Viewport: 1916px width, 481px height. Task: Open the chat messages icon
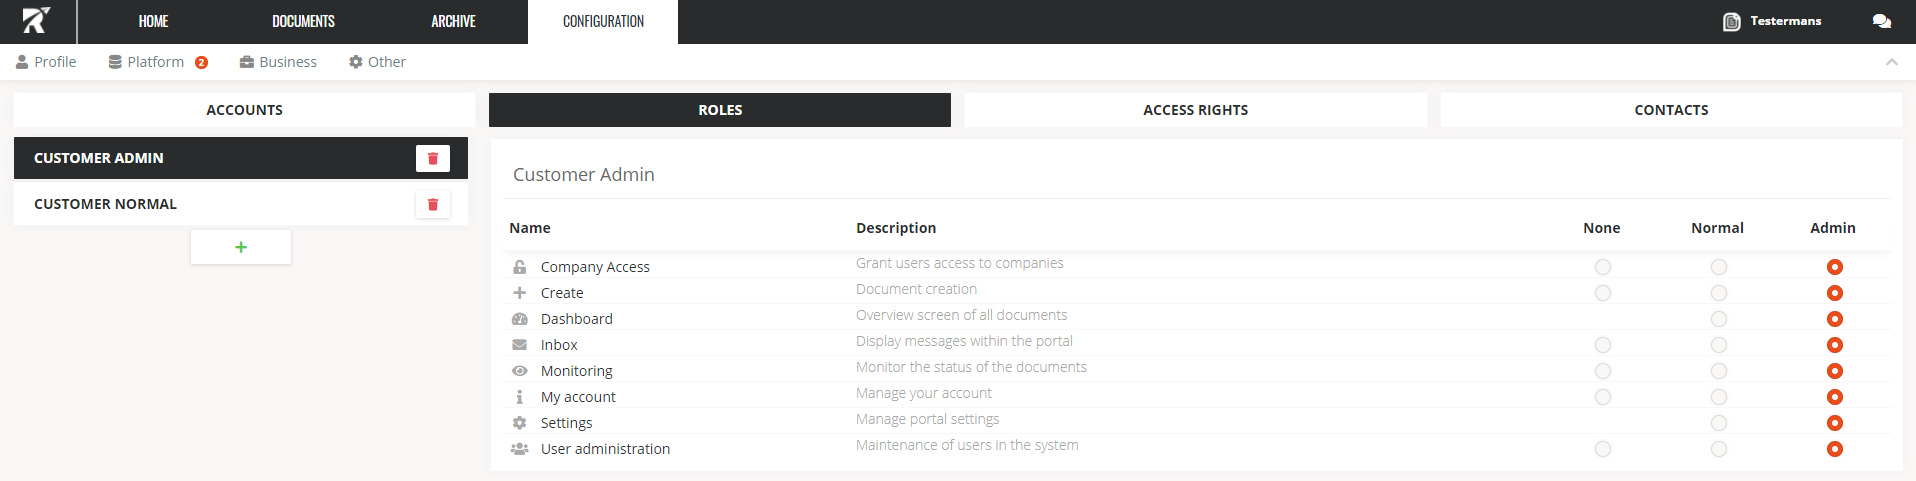(1881, 21)
